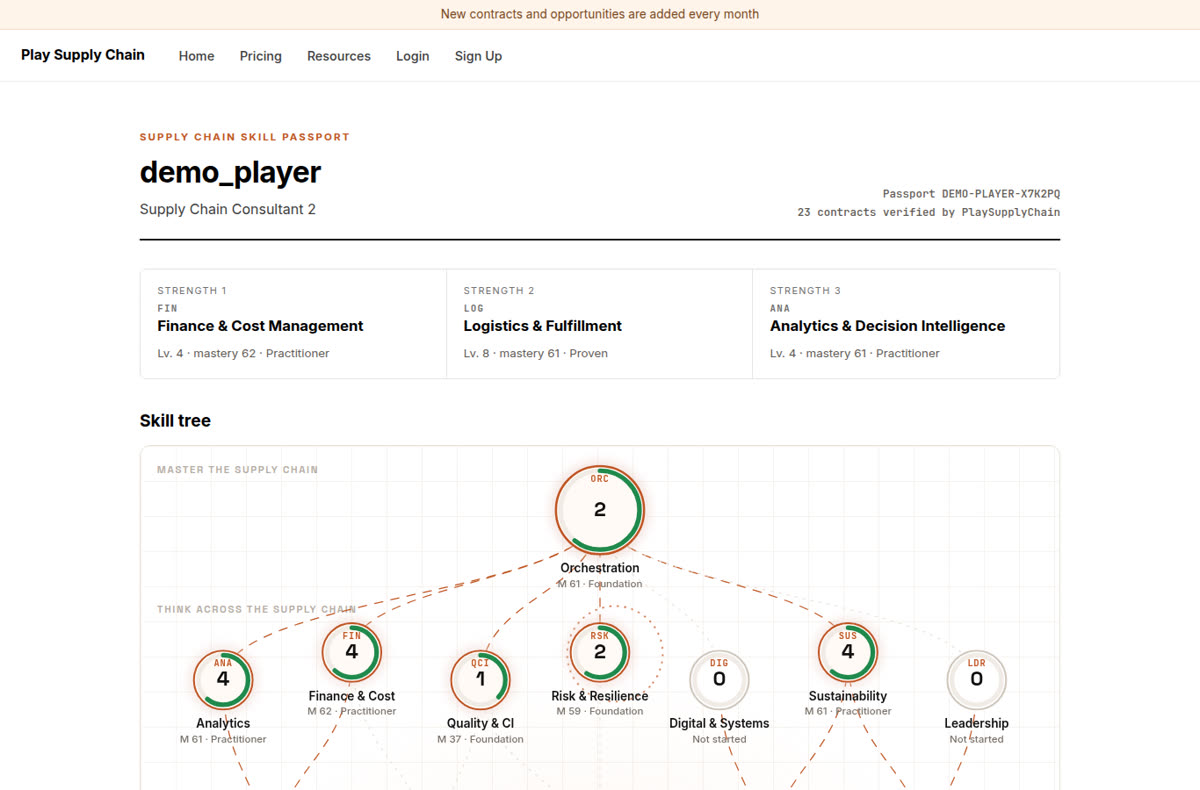Open the Resources menu item

pos(339,56)
